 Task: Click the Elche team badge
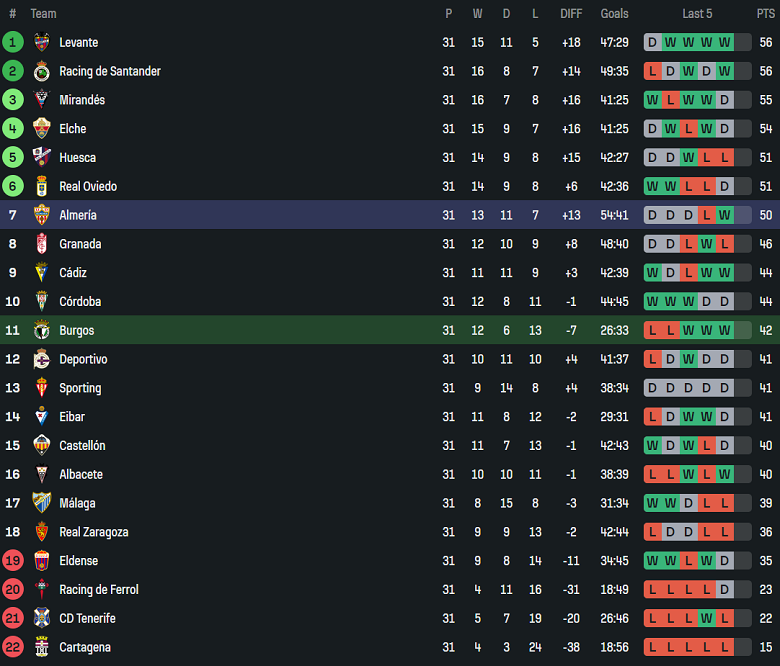(x=42, y=129)
